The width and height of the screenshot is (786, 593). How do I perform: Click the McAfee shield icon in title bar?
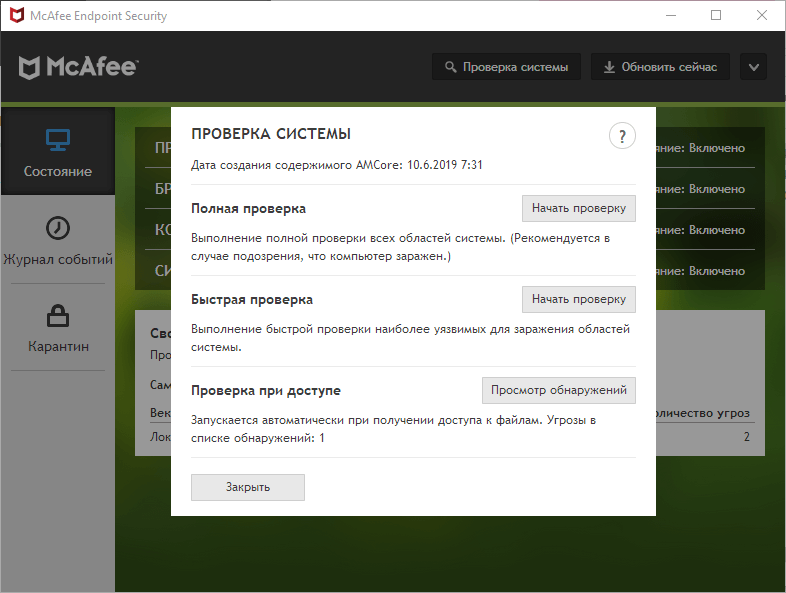pyautogui.click(x=17, y=15)
